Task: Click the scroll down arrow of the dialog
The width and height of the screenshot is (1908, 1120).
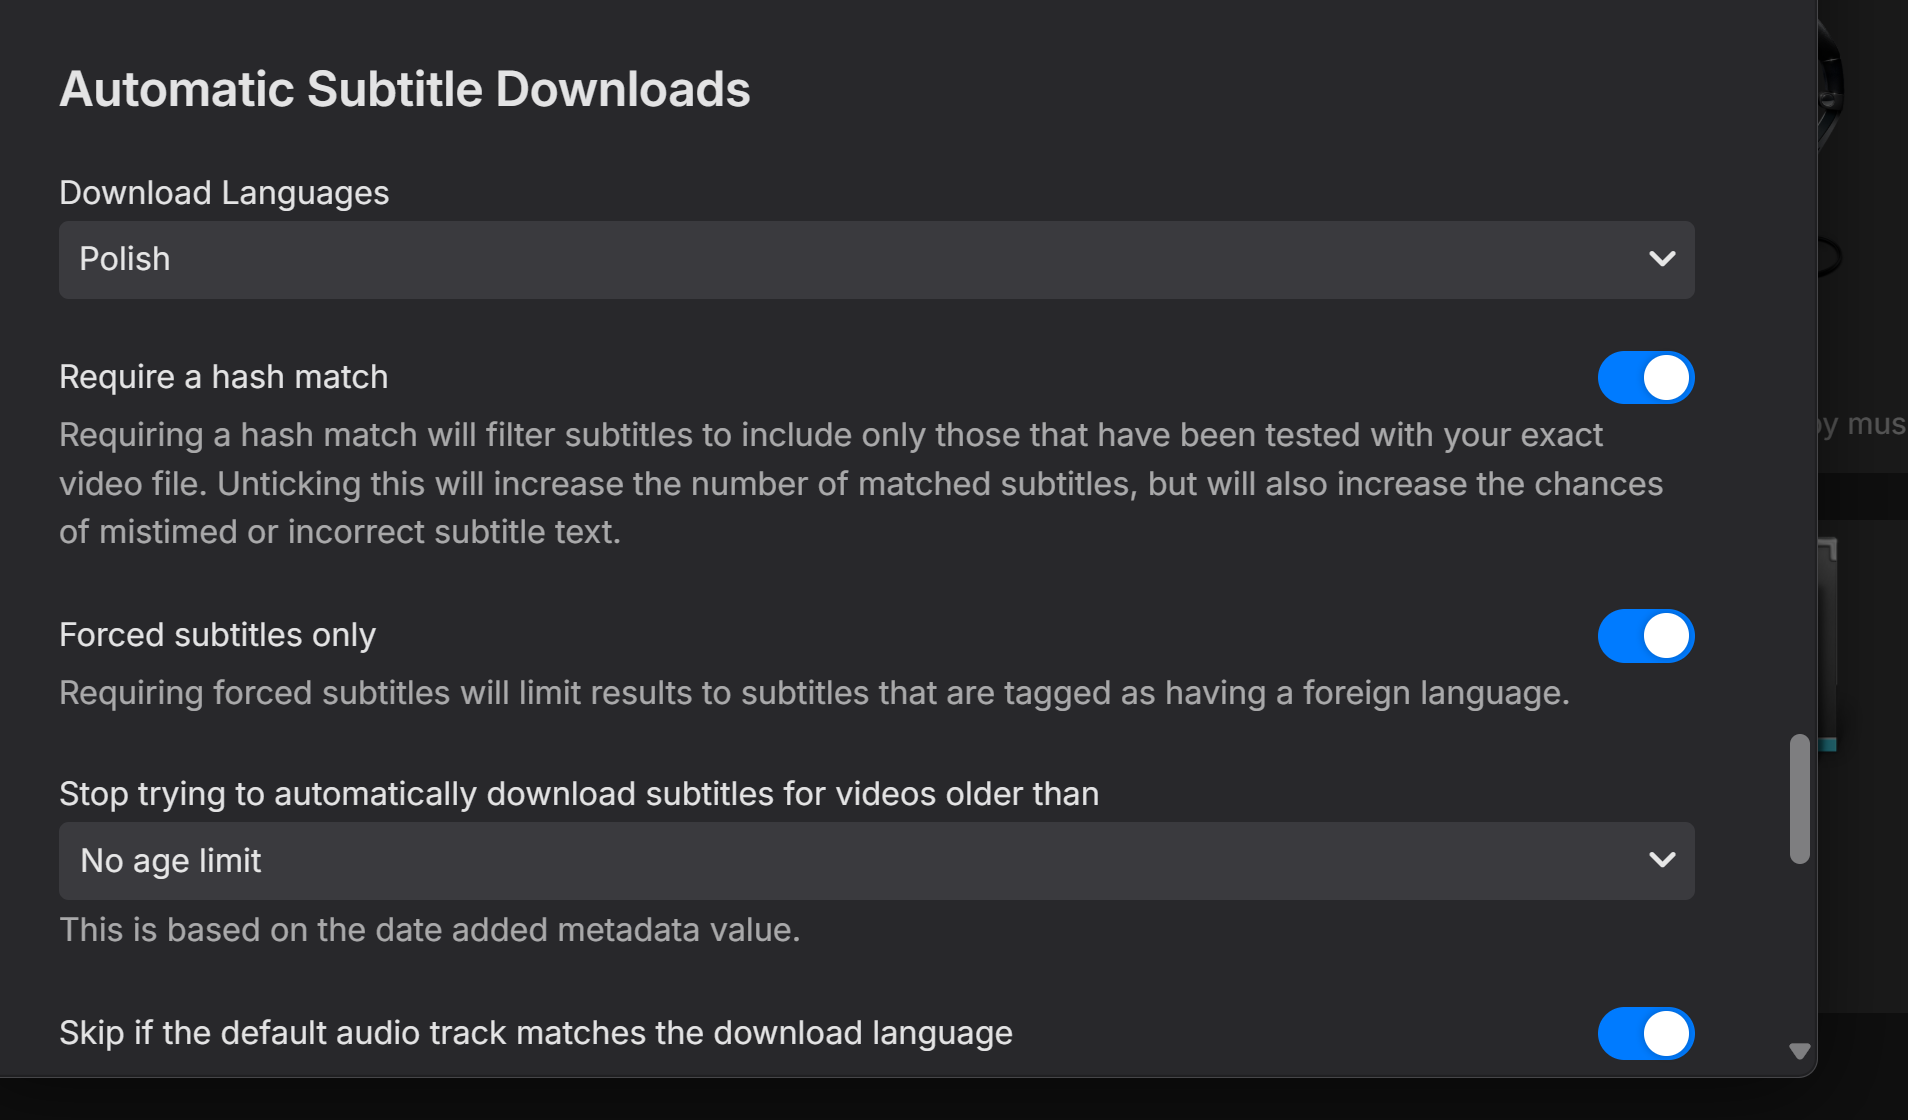Action: pos(1799,1051)
